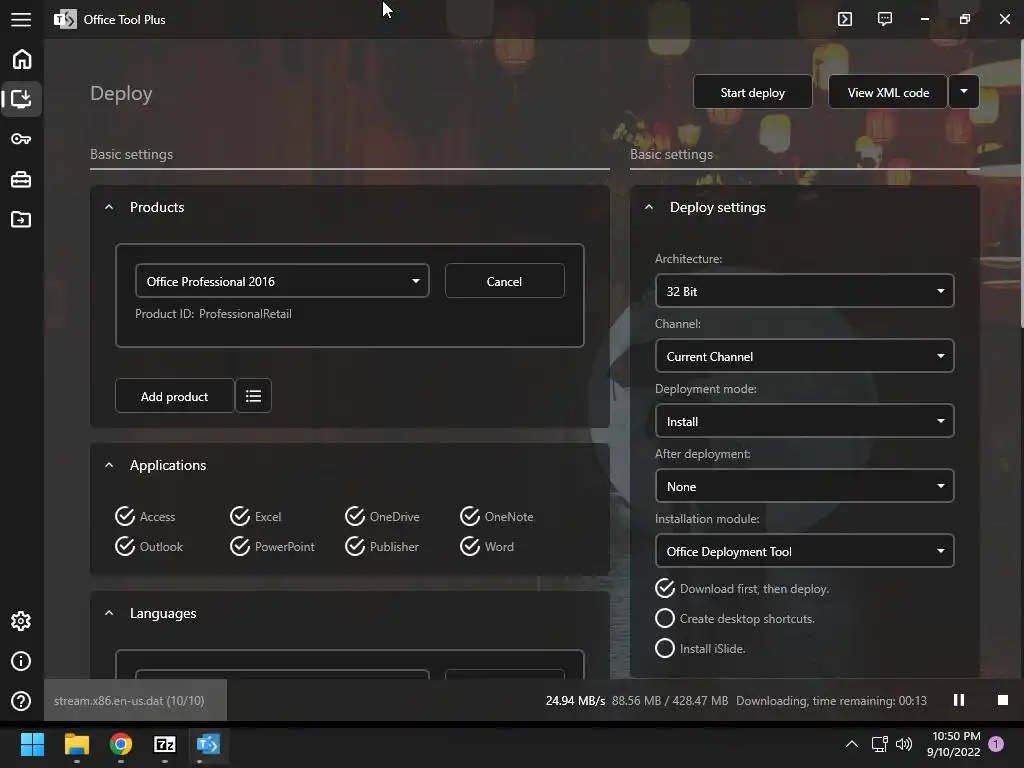The height and width of the screenshot is (768, 1024).
Task: Open the Activate key icon page
Action: point(22,139)
